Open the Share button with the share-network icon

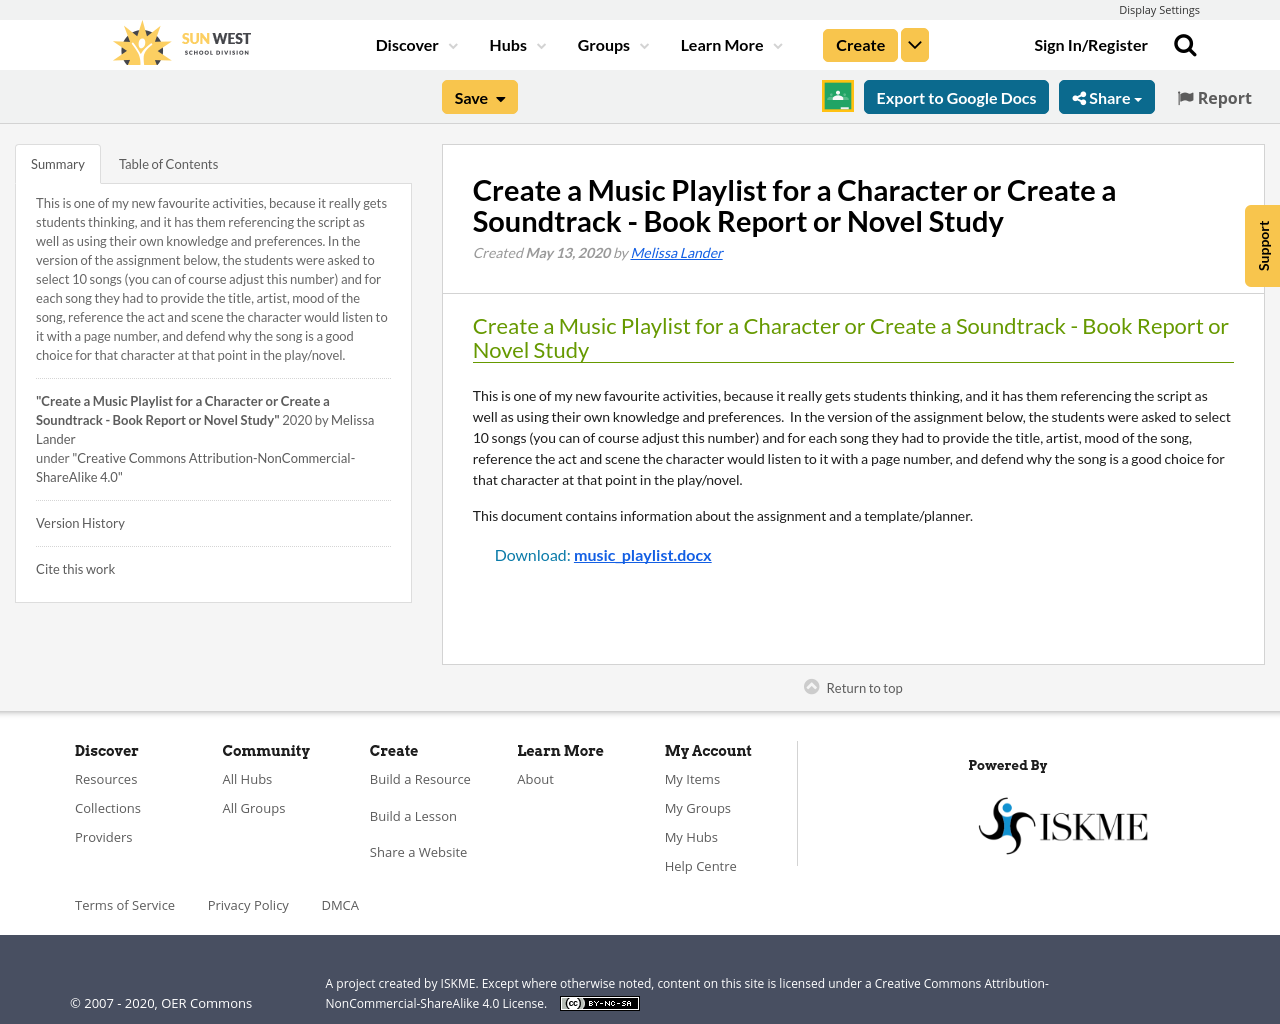pyautogui.click(x=1106, y=96)
